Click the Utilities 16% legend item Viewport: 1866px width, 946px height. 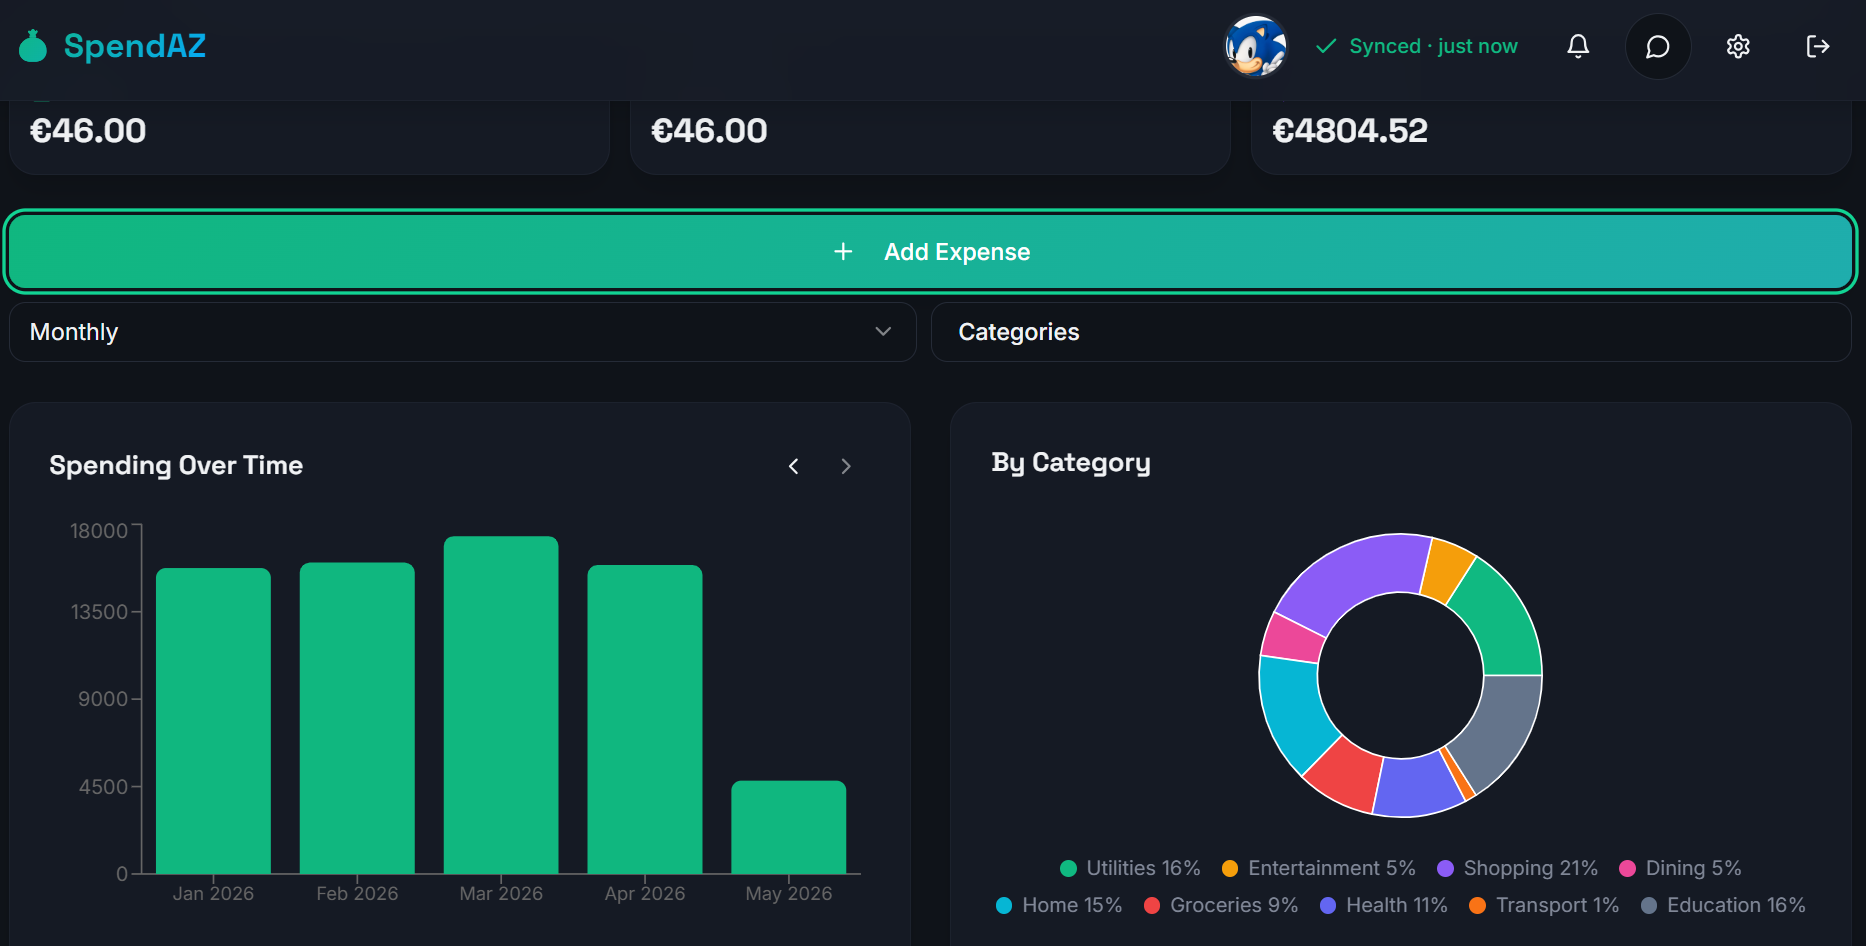pyautogui.click(x=1130, y=868)
